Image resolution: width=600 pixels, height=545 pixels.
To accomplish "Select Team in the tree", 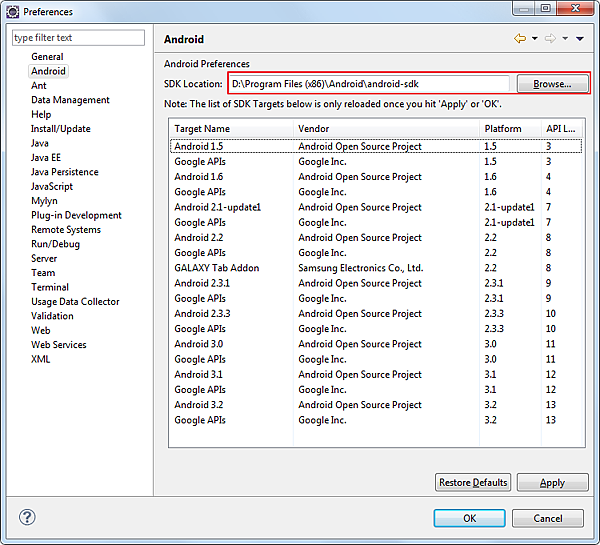I will [43, 273].
